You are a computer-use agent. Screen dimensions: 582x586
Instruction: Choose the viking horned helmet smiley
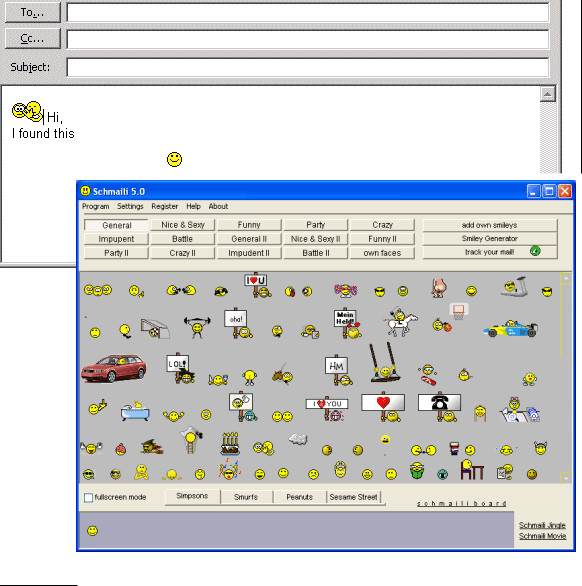pos(541,448)
